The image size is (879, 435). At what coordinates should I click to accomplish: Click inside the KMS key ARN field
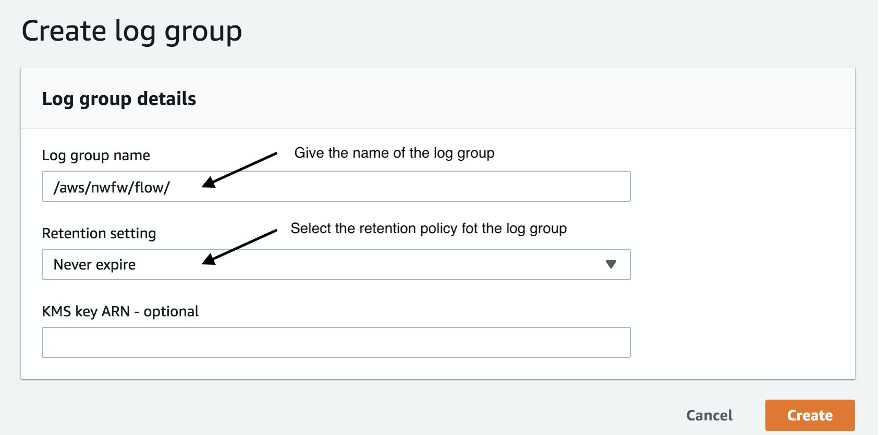click(336, 343)
